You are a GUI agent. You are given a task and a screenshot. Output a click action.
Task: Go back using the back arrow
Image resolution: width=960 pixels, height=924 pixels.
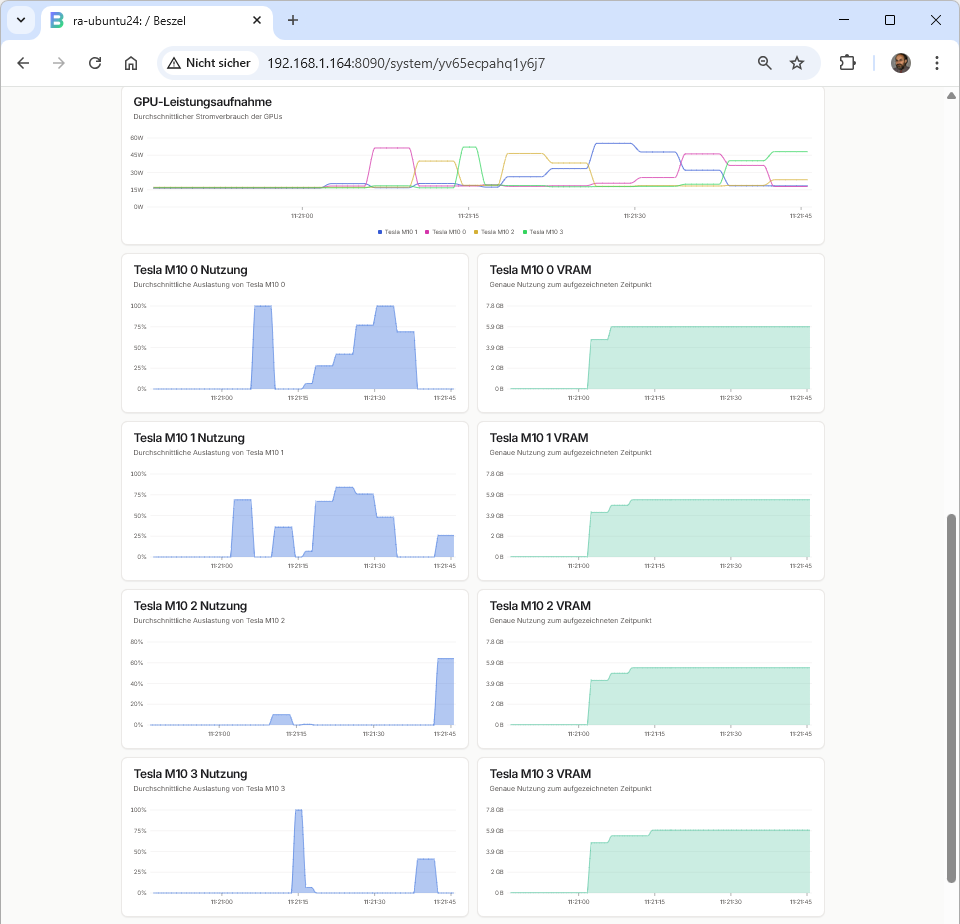(23, 63)
